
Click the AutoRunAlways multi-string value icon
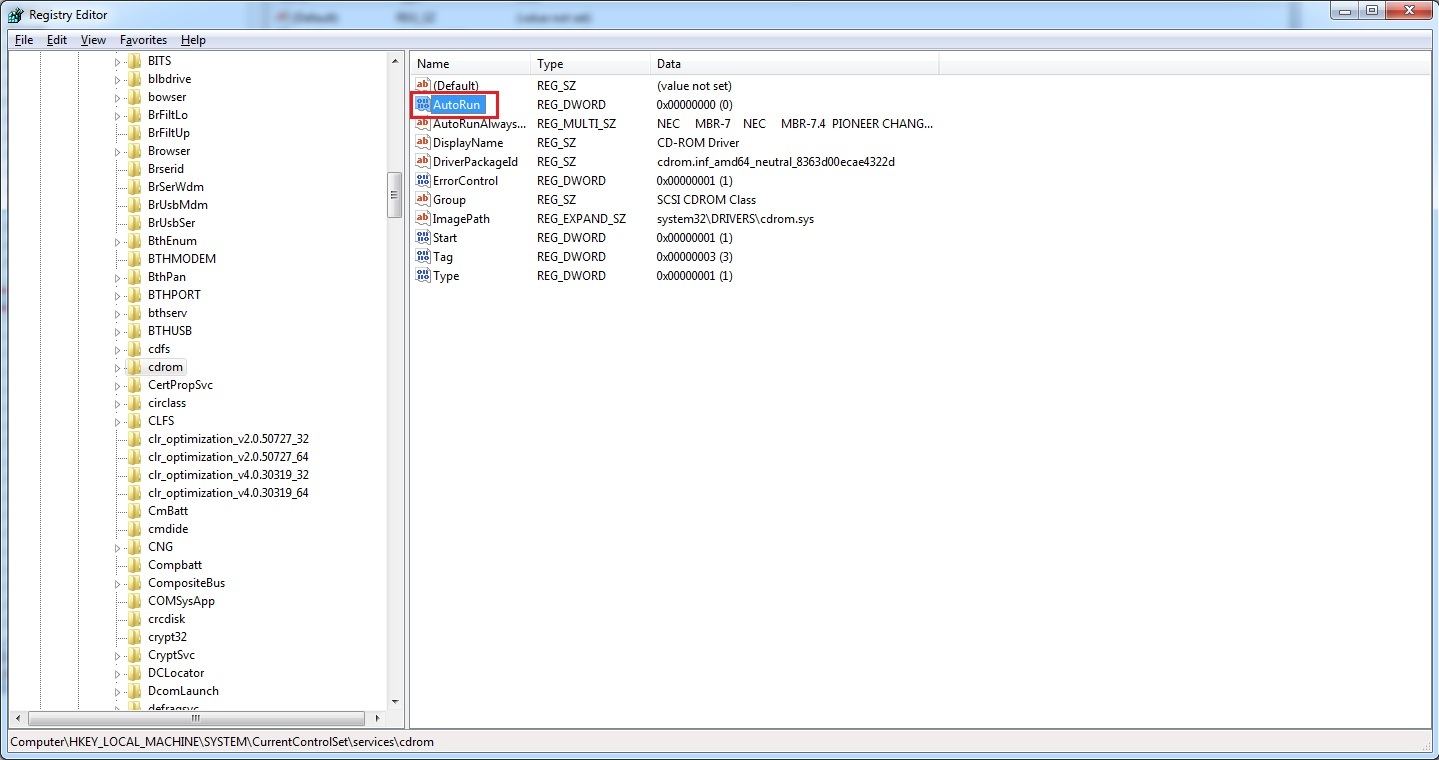[422, 123]
